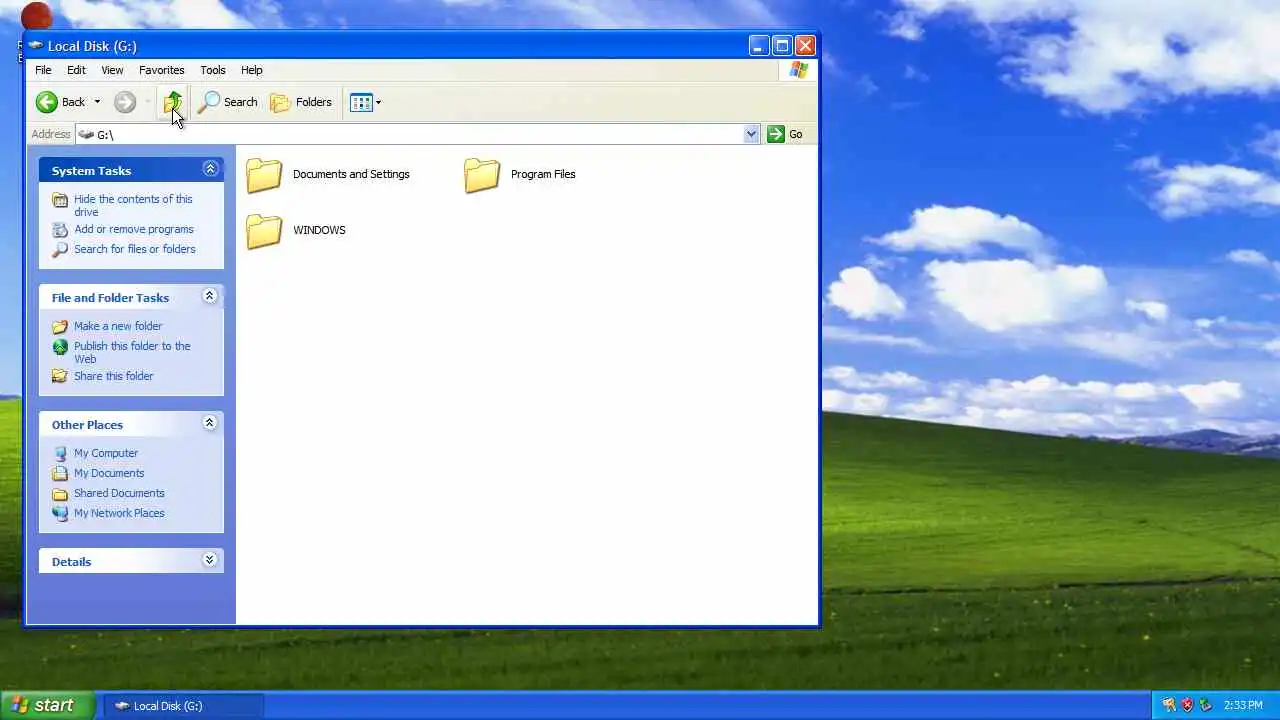Click the Make a new folder icon
The height and width of the screenshot is (720, 1280).
(60, 326)
